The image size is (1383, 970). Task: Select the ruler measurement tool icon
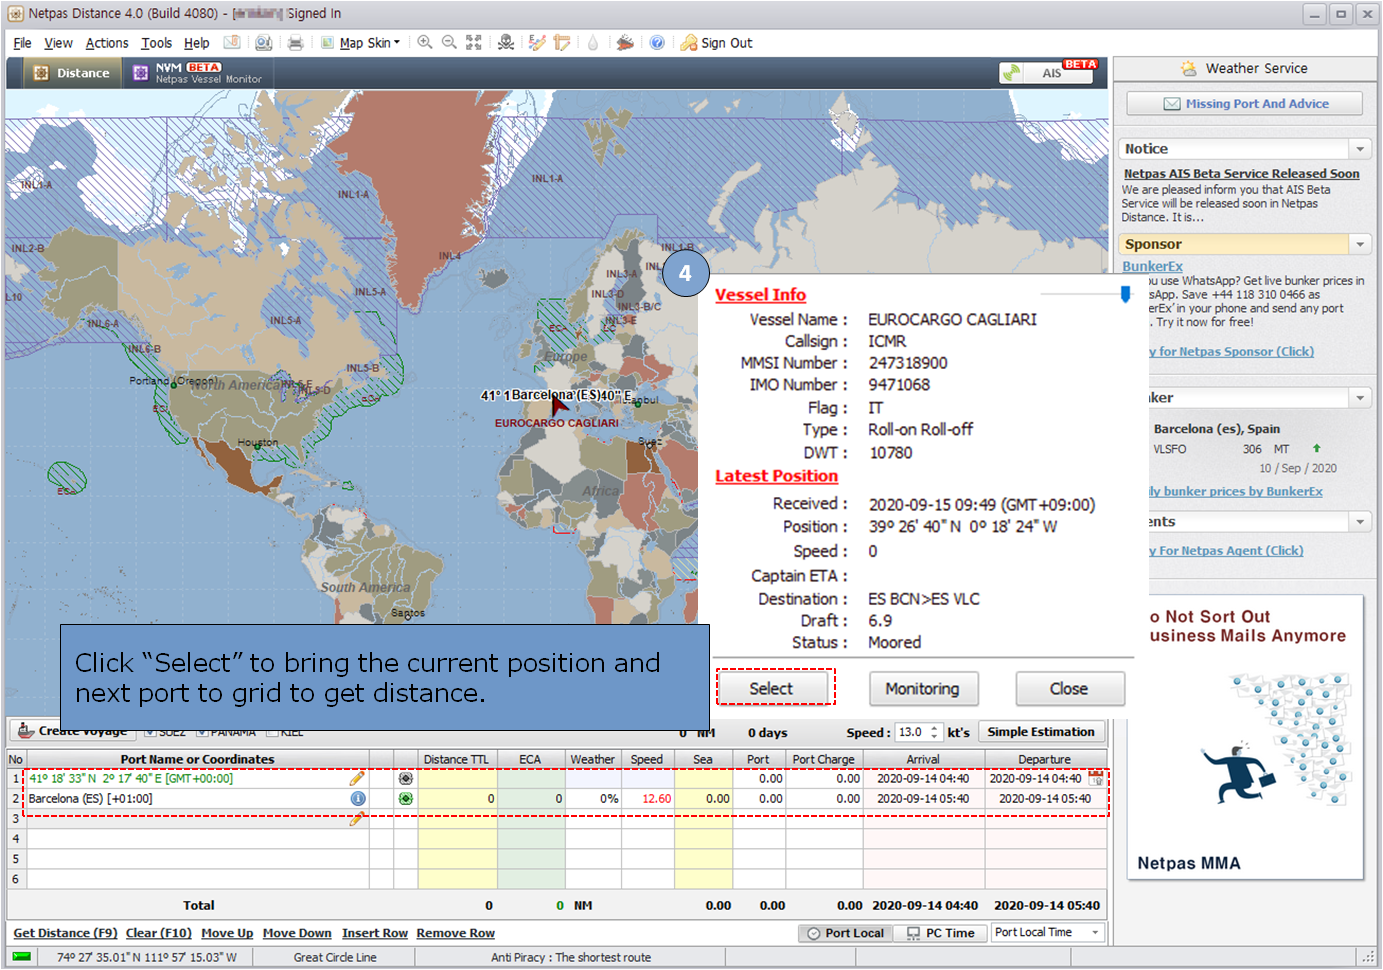point(562,42)
